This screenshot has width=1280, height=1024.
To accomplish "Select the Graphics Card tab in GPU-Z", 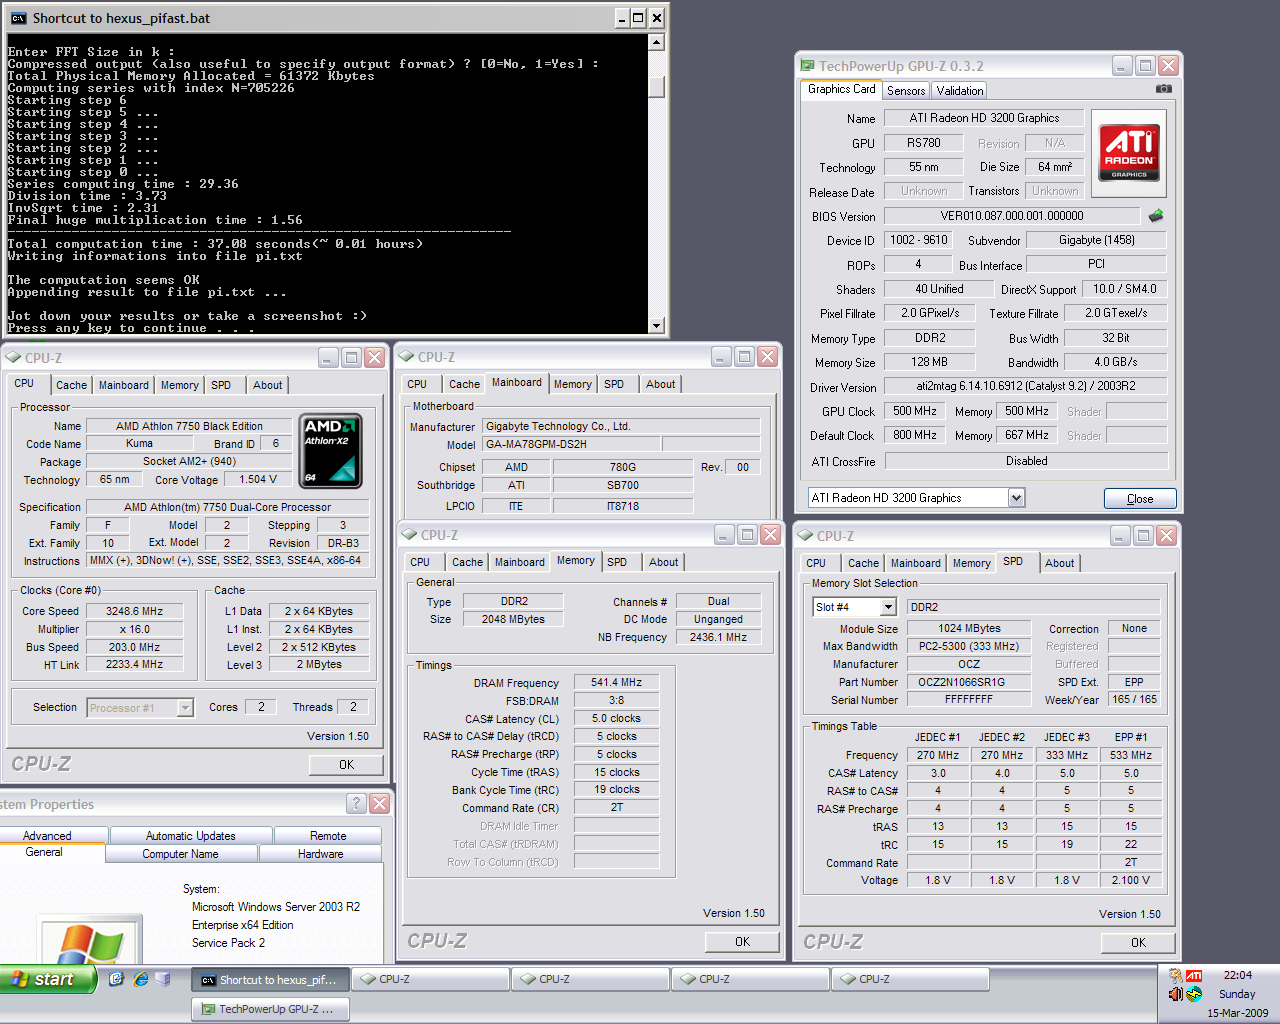I will click(x=841, y=89).
